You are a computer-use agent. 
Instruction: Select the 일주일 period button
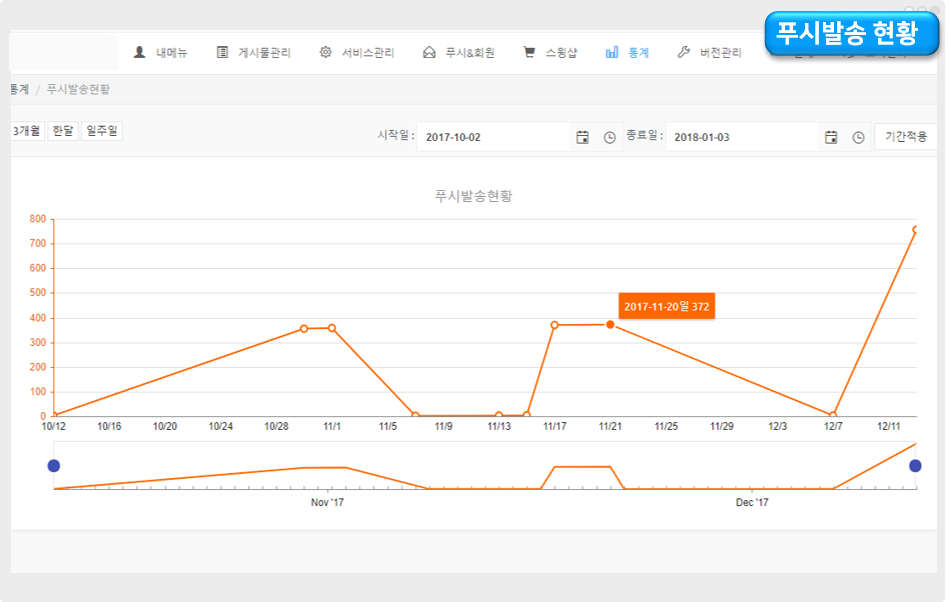(102, 131)
